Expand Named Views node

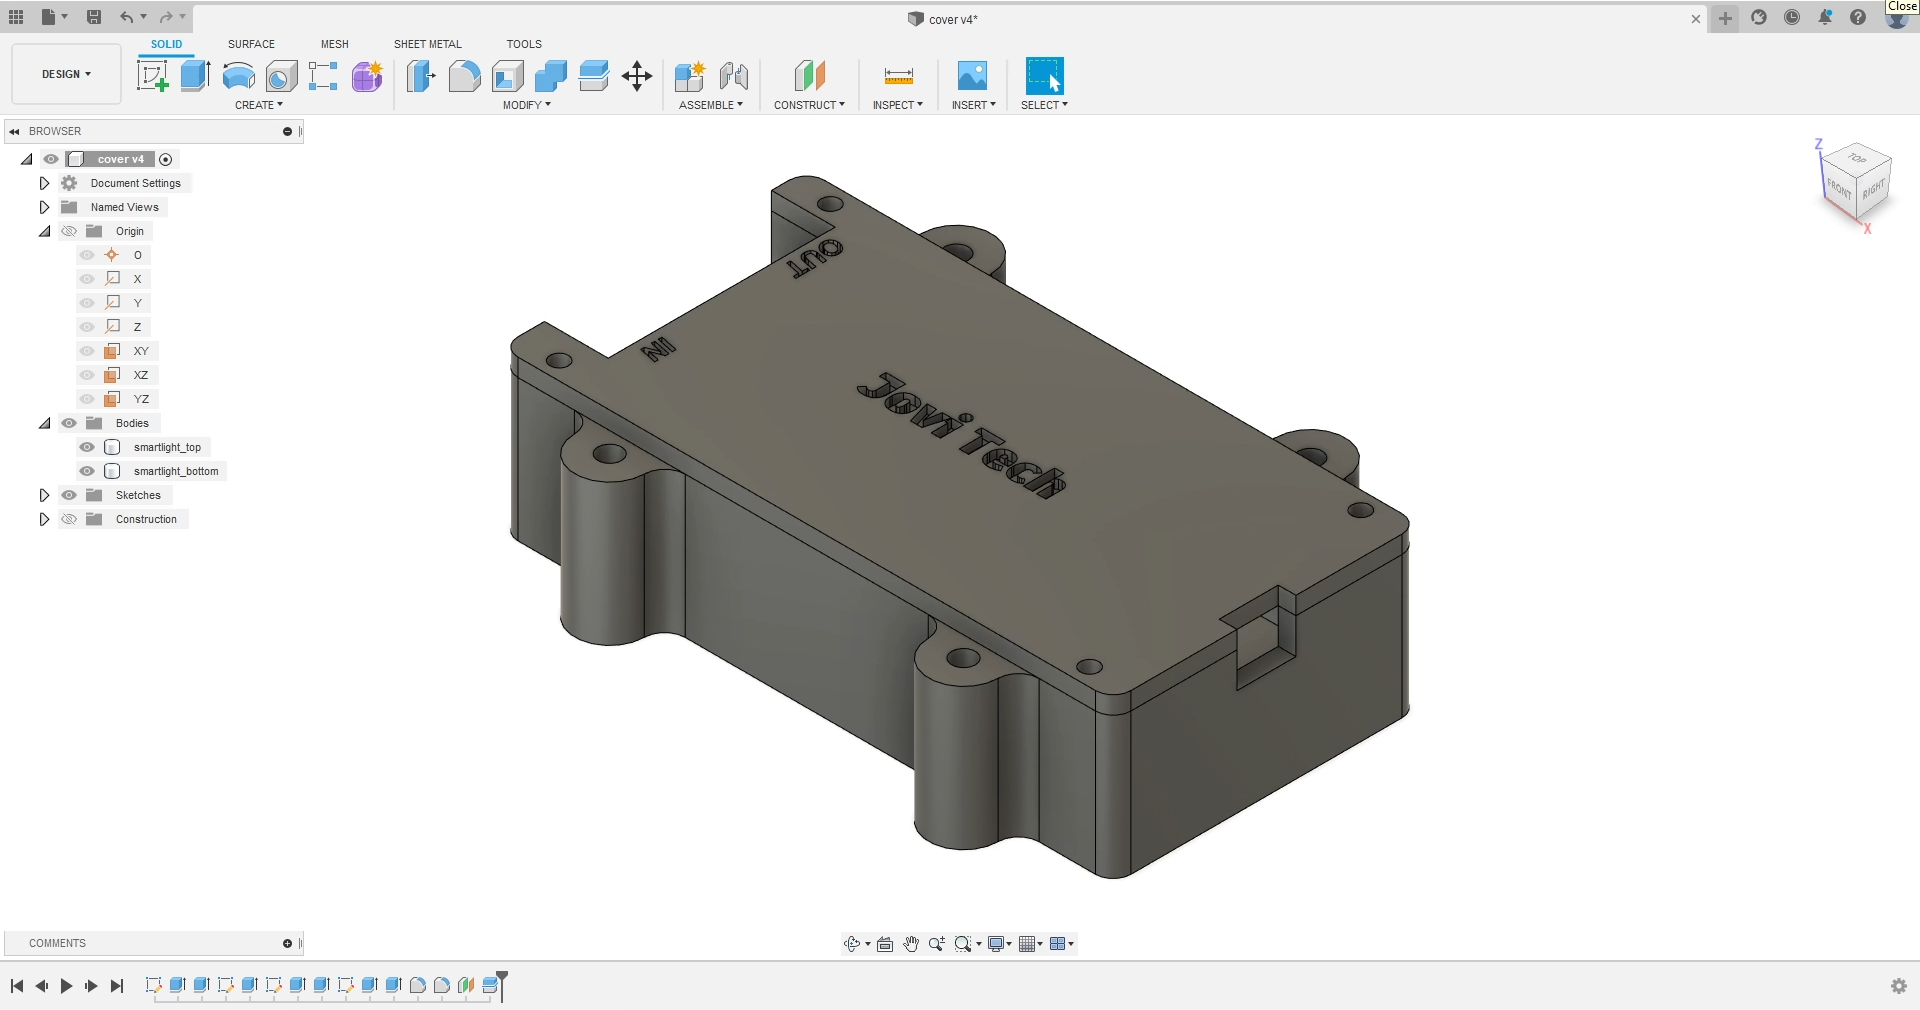(x=44, y=207)
